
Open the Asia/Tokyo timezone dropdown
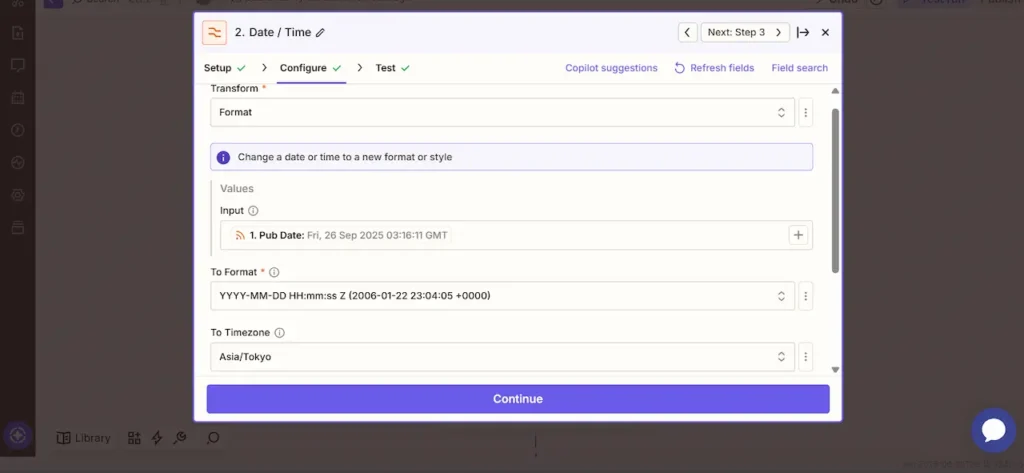point(502,357)
